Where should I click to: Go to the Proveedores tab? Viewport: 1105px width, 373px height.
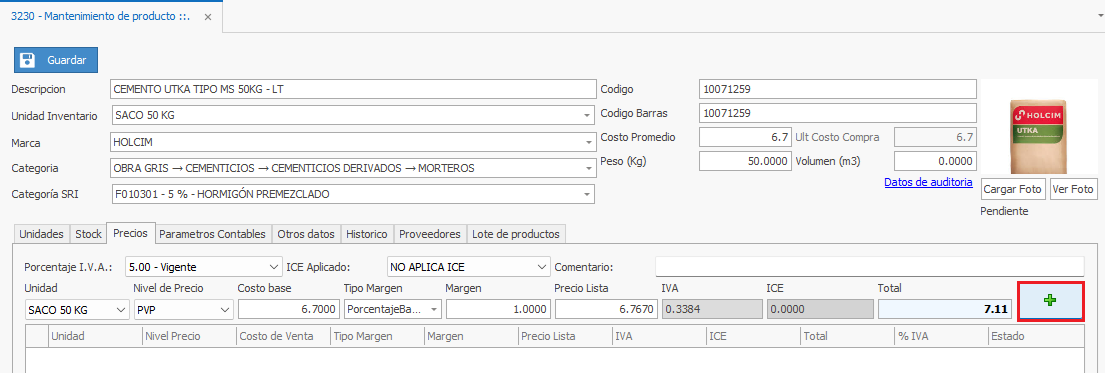click(x=430, y=233)
